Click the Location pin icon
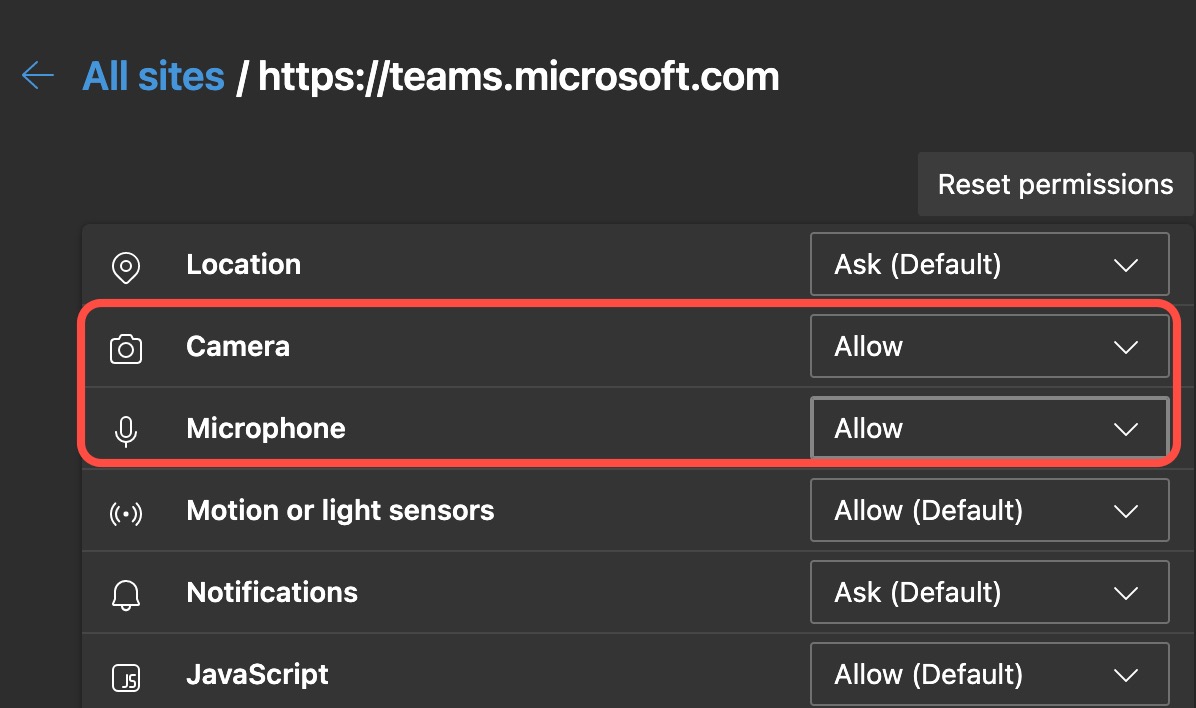Screen dimensions: 1196x708 (x=125, y=264)
